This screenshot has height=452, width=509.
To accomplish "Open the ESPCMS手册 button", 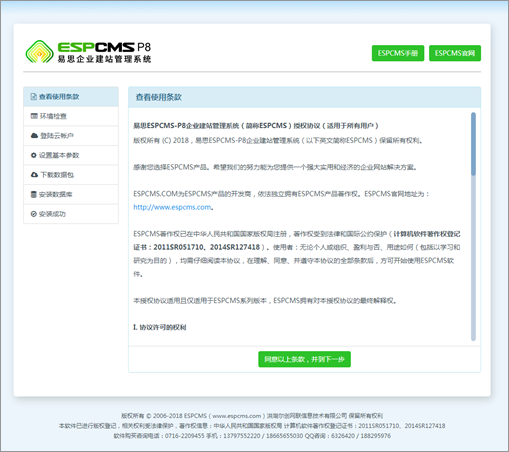I will pyautogui.click(x=398, y=53).
